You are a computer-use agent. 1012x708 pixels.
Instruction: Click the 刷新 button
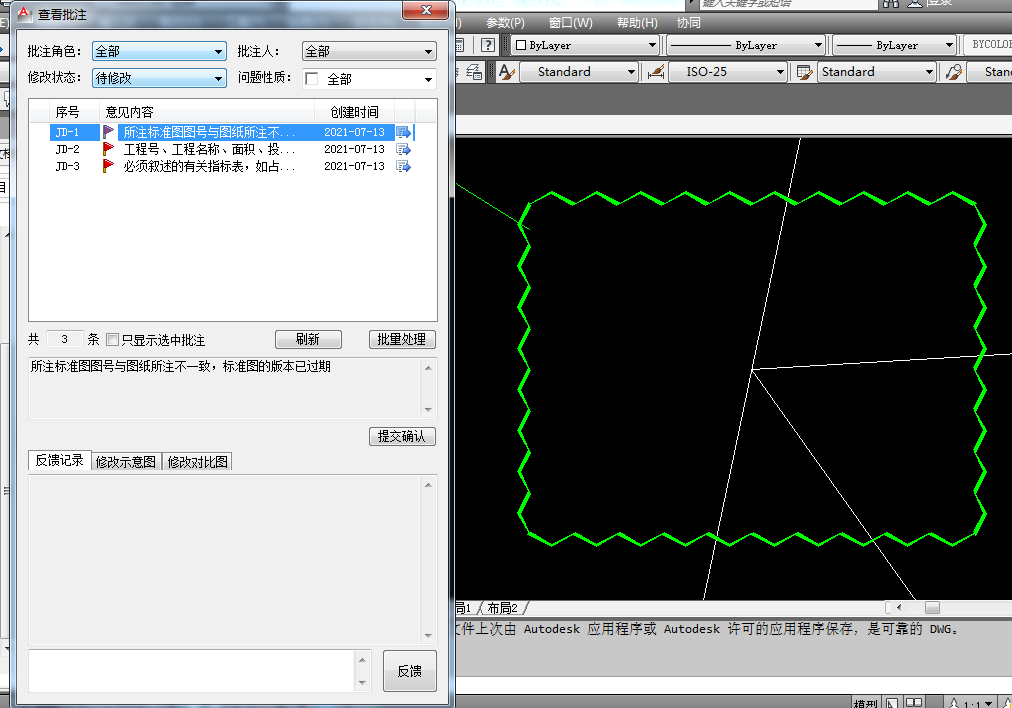308,340
